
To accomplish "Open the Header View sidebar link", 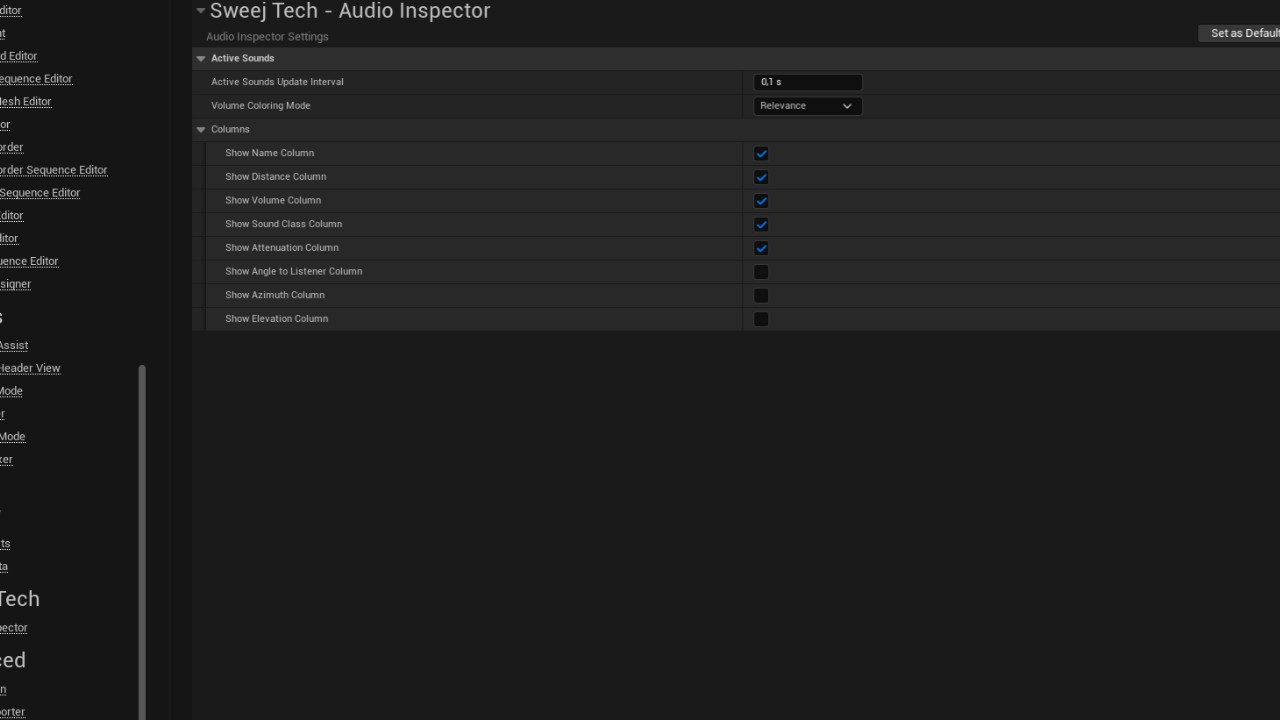I will click(x=30, y=368).
